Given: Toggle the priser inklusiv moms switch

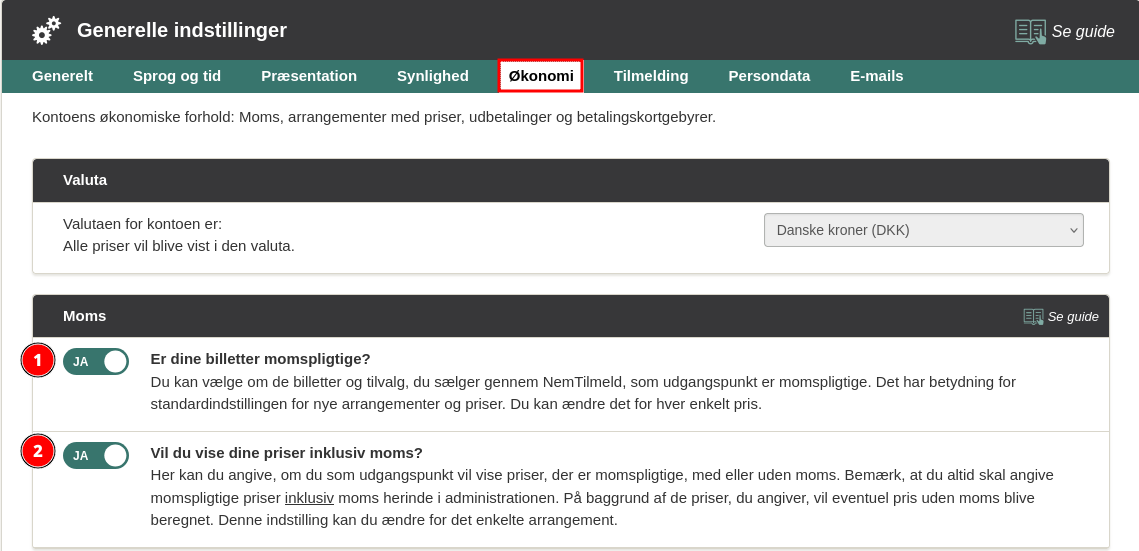Looking at the screenshot, I should [96, 455].
